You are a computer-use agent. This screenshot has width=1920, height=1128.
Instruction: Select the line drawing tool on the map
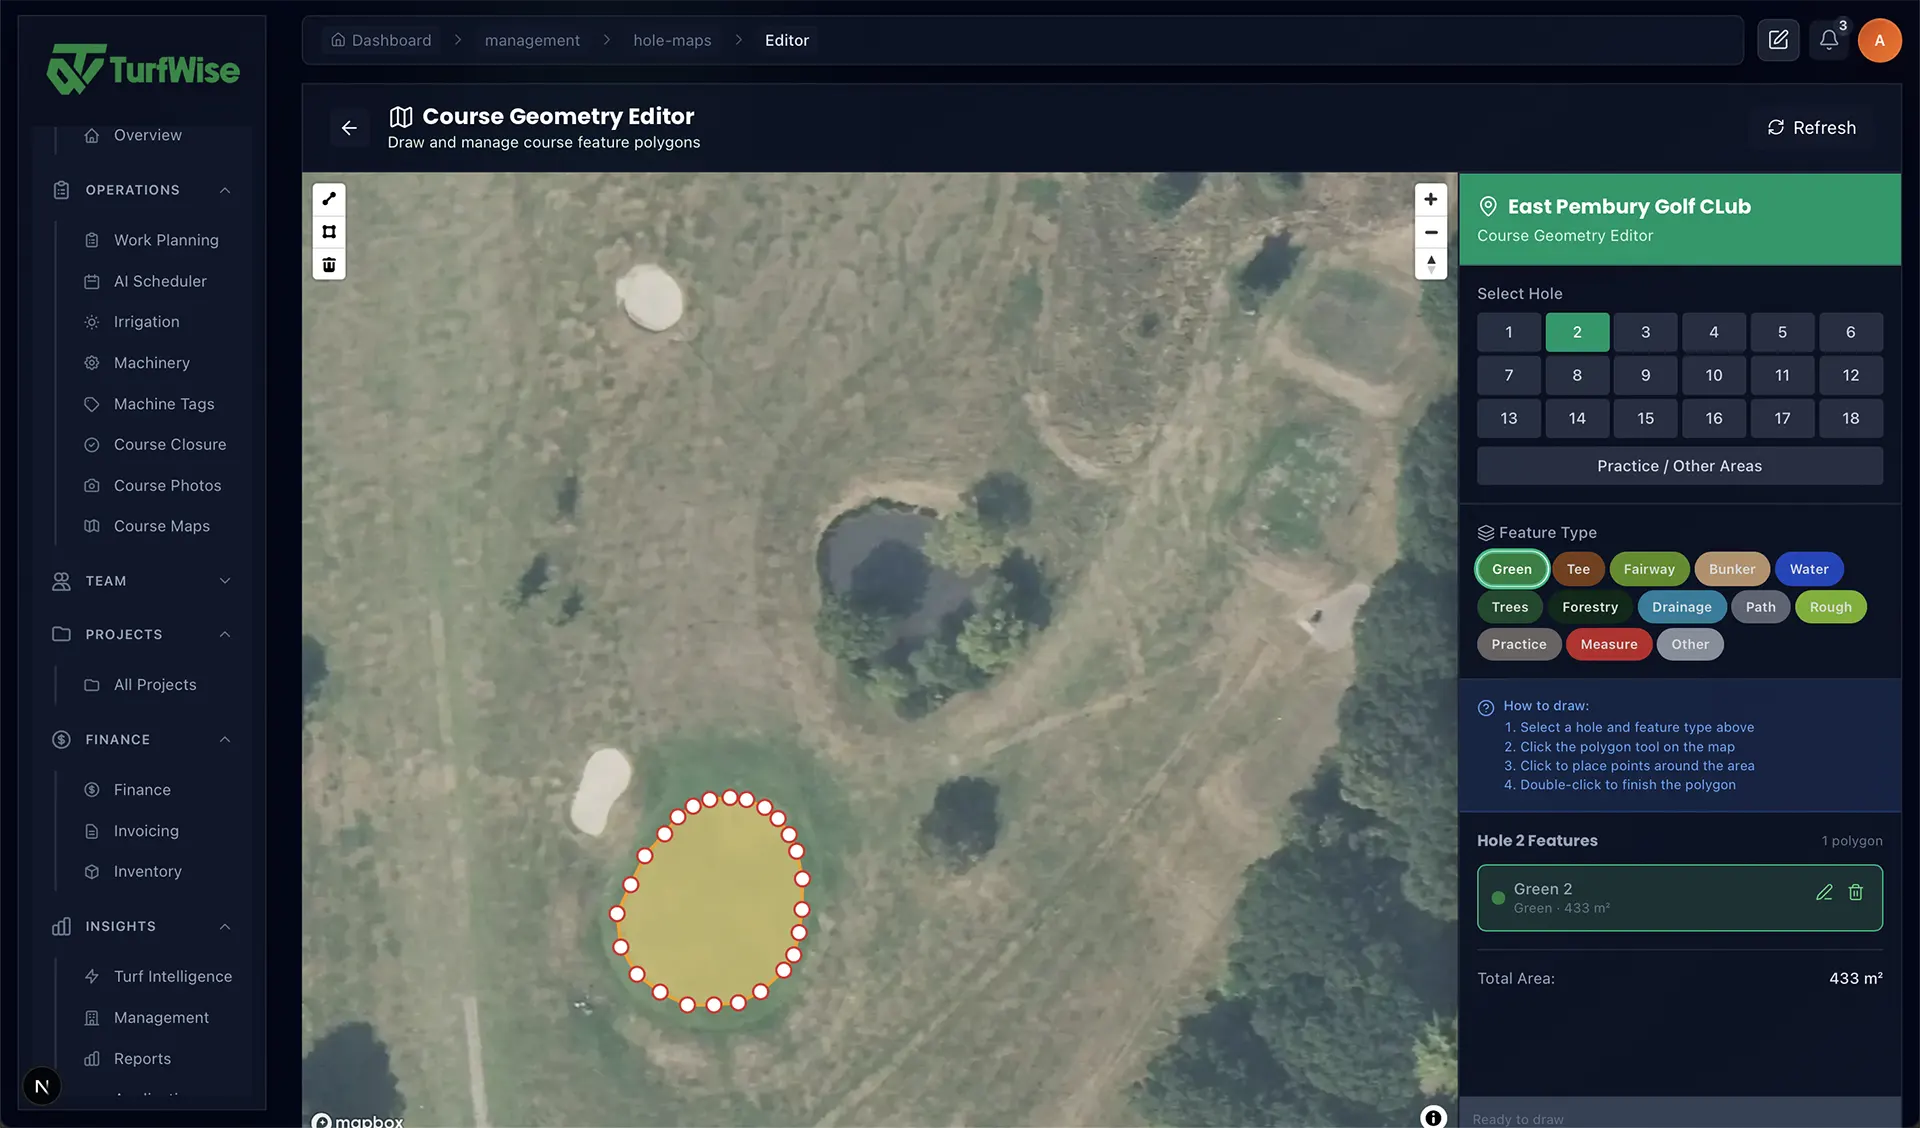(x=329, y=198)
